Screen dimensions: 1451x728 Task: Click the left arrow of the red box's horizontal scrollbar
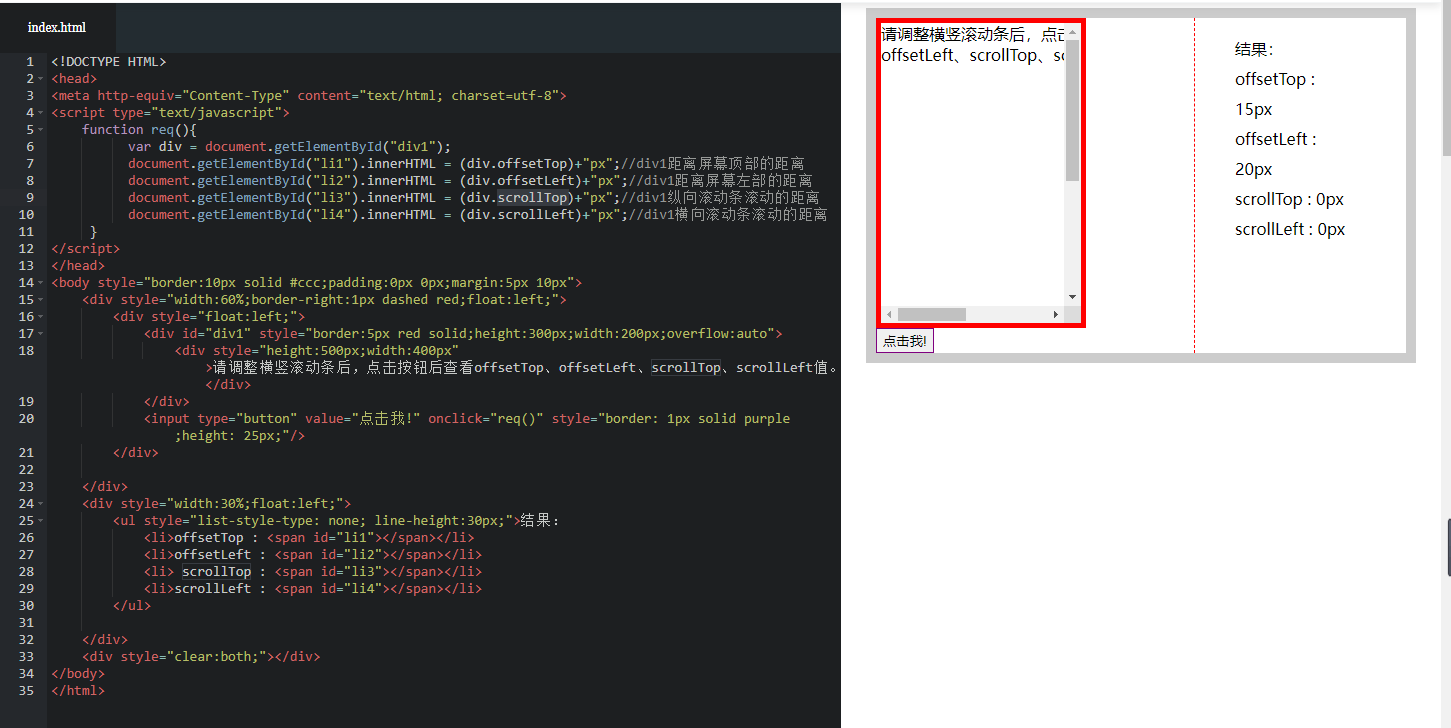[x=890, y=314]
